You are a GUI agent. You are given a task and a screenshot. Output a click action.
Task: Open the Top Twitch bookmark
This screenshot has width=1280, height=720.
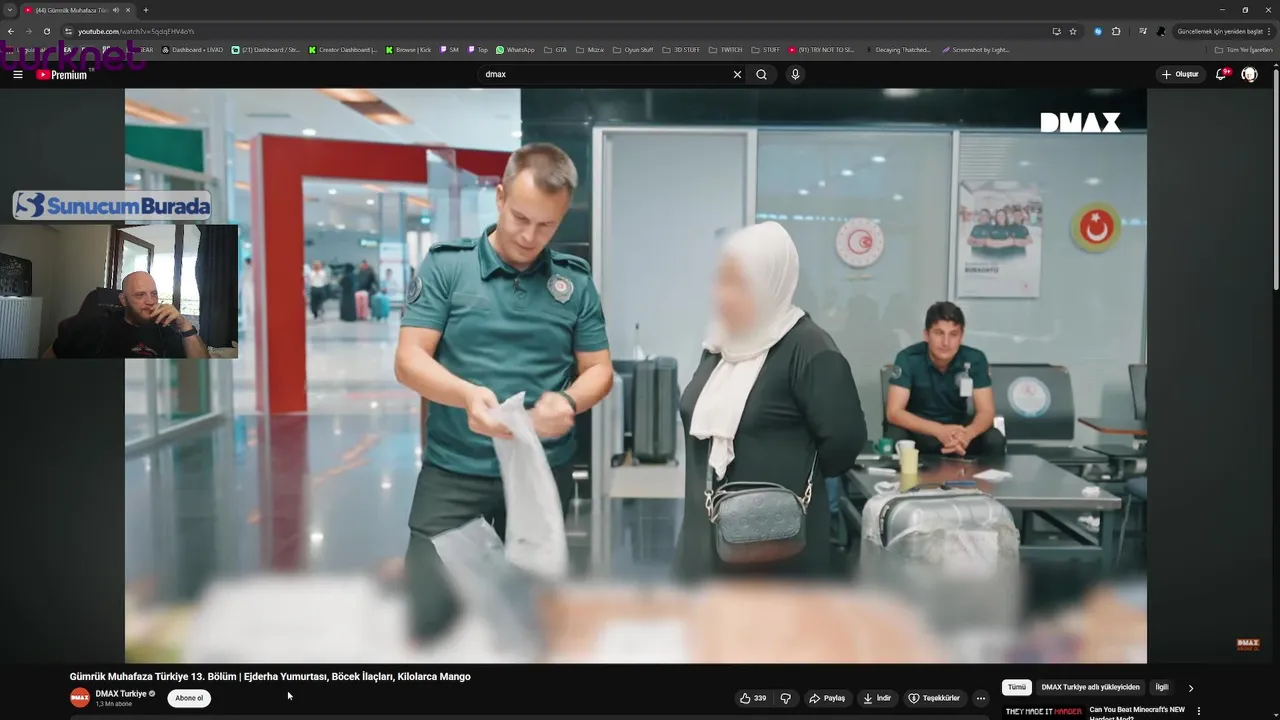(478, 49)
